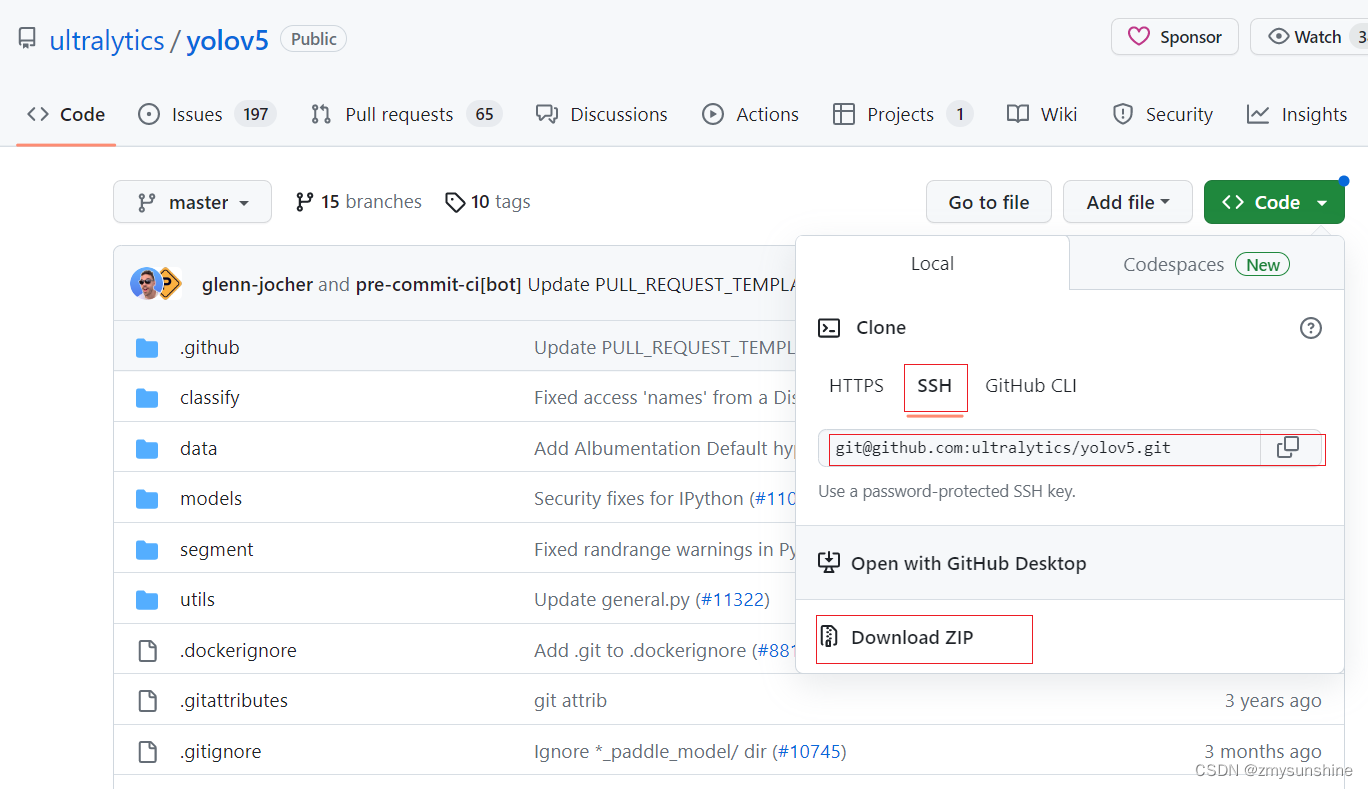Click the repository book icon beside ultralytics
Screen dimensions: 1368x789
(x=27, y=40)
